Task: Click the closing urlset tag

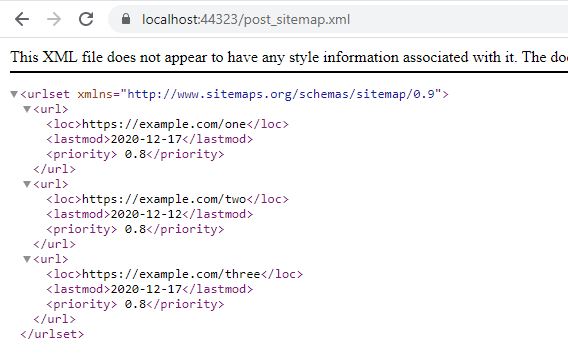Action: pyautogui.click(x=52, y=334)
